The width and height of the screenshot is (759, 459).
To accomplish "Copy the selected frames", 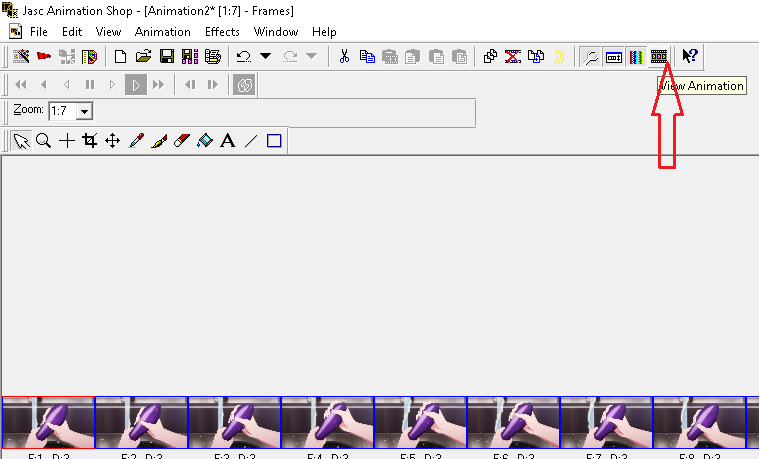I will [x=367, y=57].
